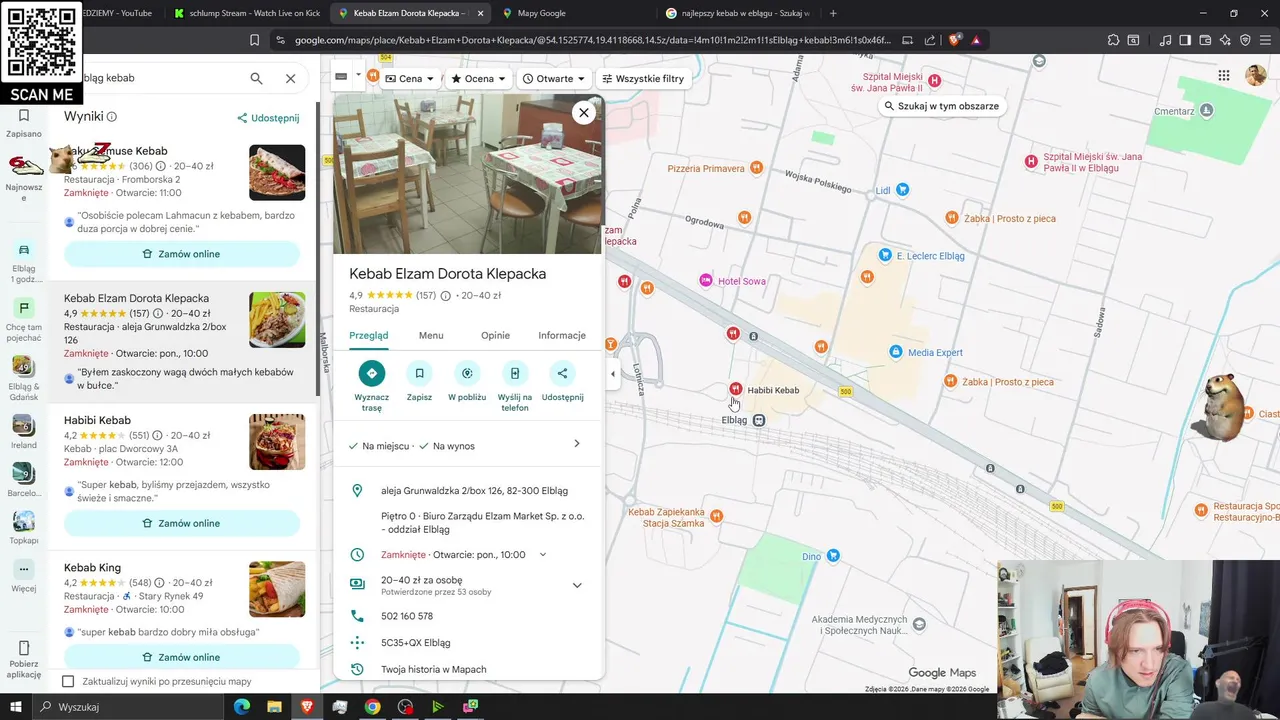
Task: Switch to the Opinie tab
Action: pos(495,335)
